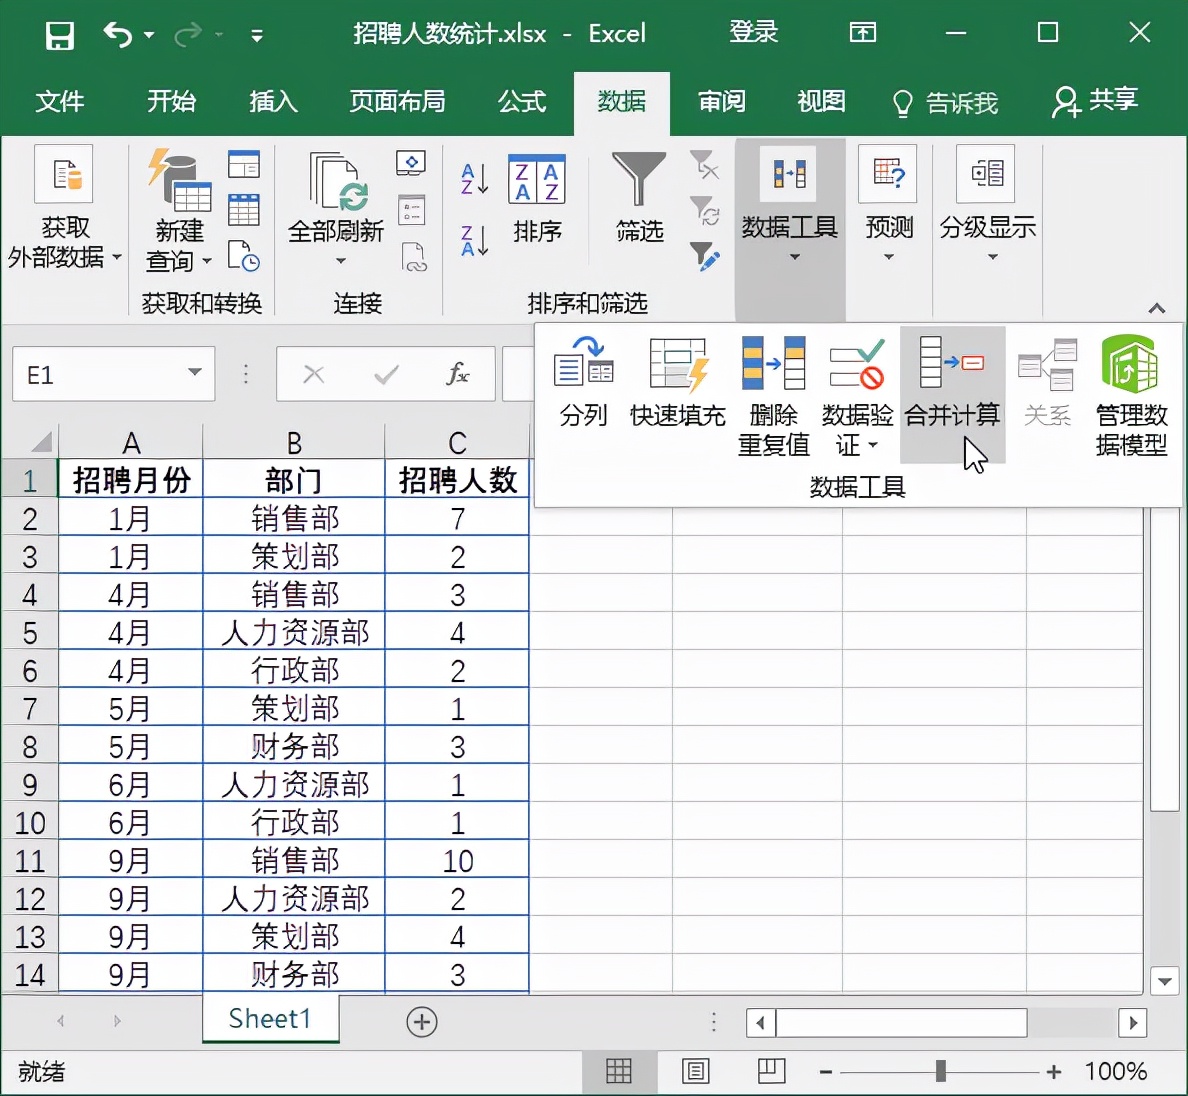The image size is (1188, 1096).
Task: Open the 分级显示 outline dropdown
Action: click(x=987, y=205)
